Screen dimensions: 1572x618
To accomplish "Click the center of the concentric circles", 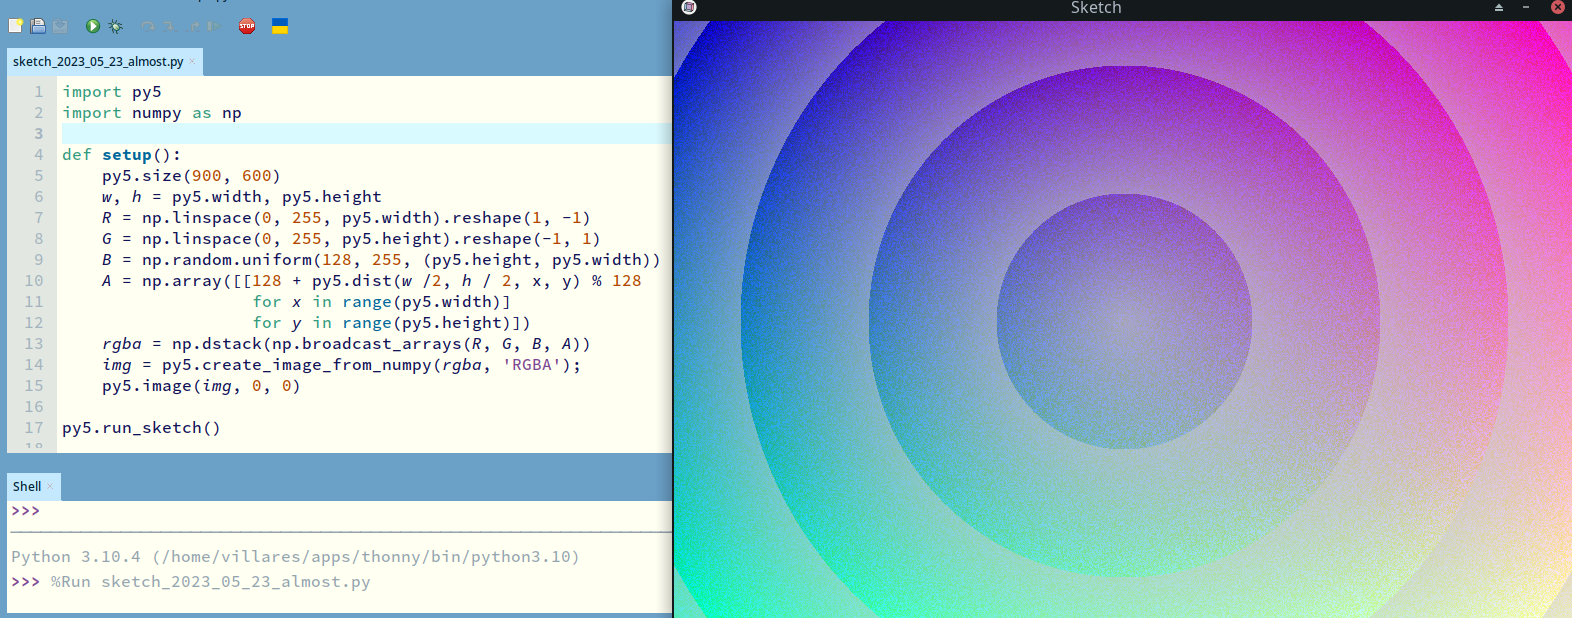I will [1124, 321].
